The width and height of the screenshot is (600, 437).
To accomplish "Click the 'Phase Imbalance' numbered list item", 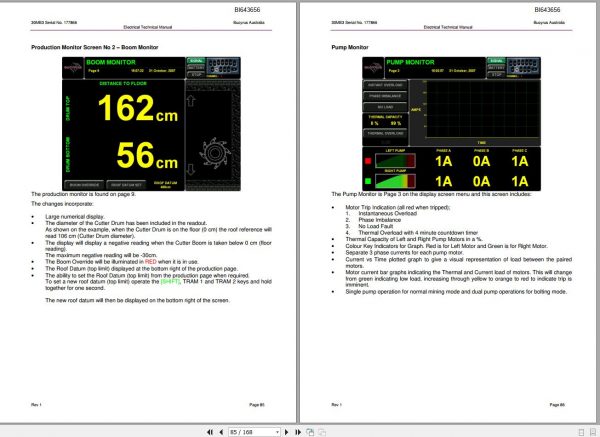I will click(380, 220).
